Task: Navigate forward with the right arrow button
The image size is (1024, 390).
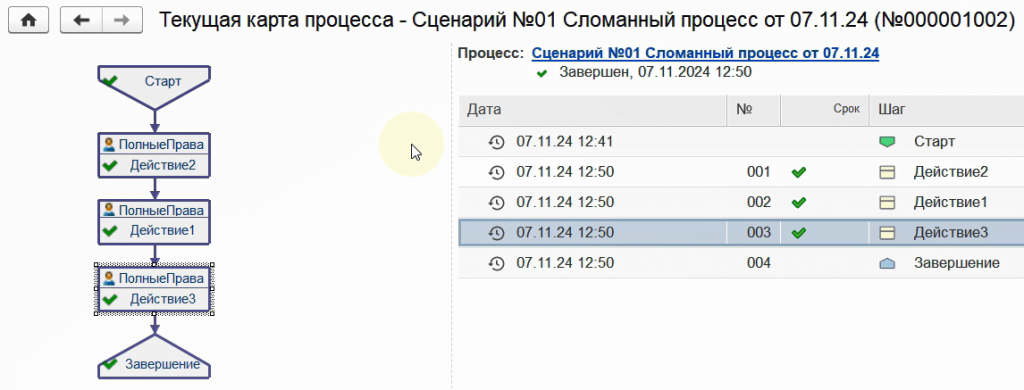Action: pyautogui.click(x=123, y=20)
